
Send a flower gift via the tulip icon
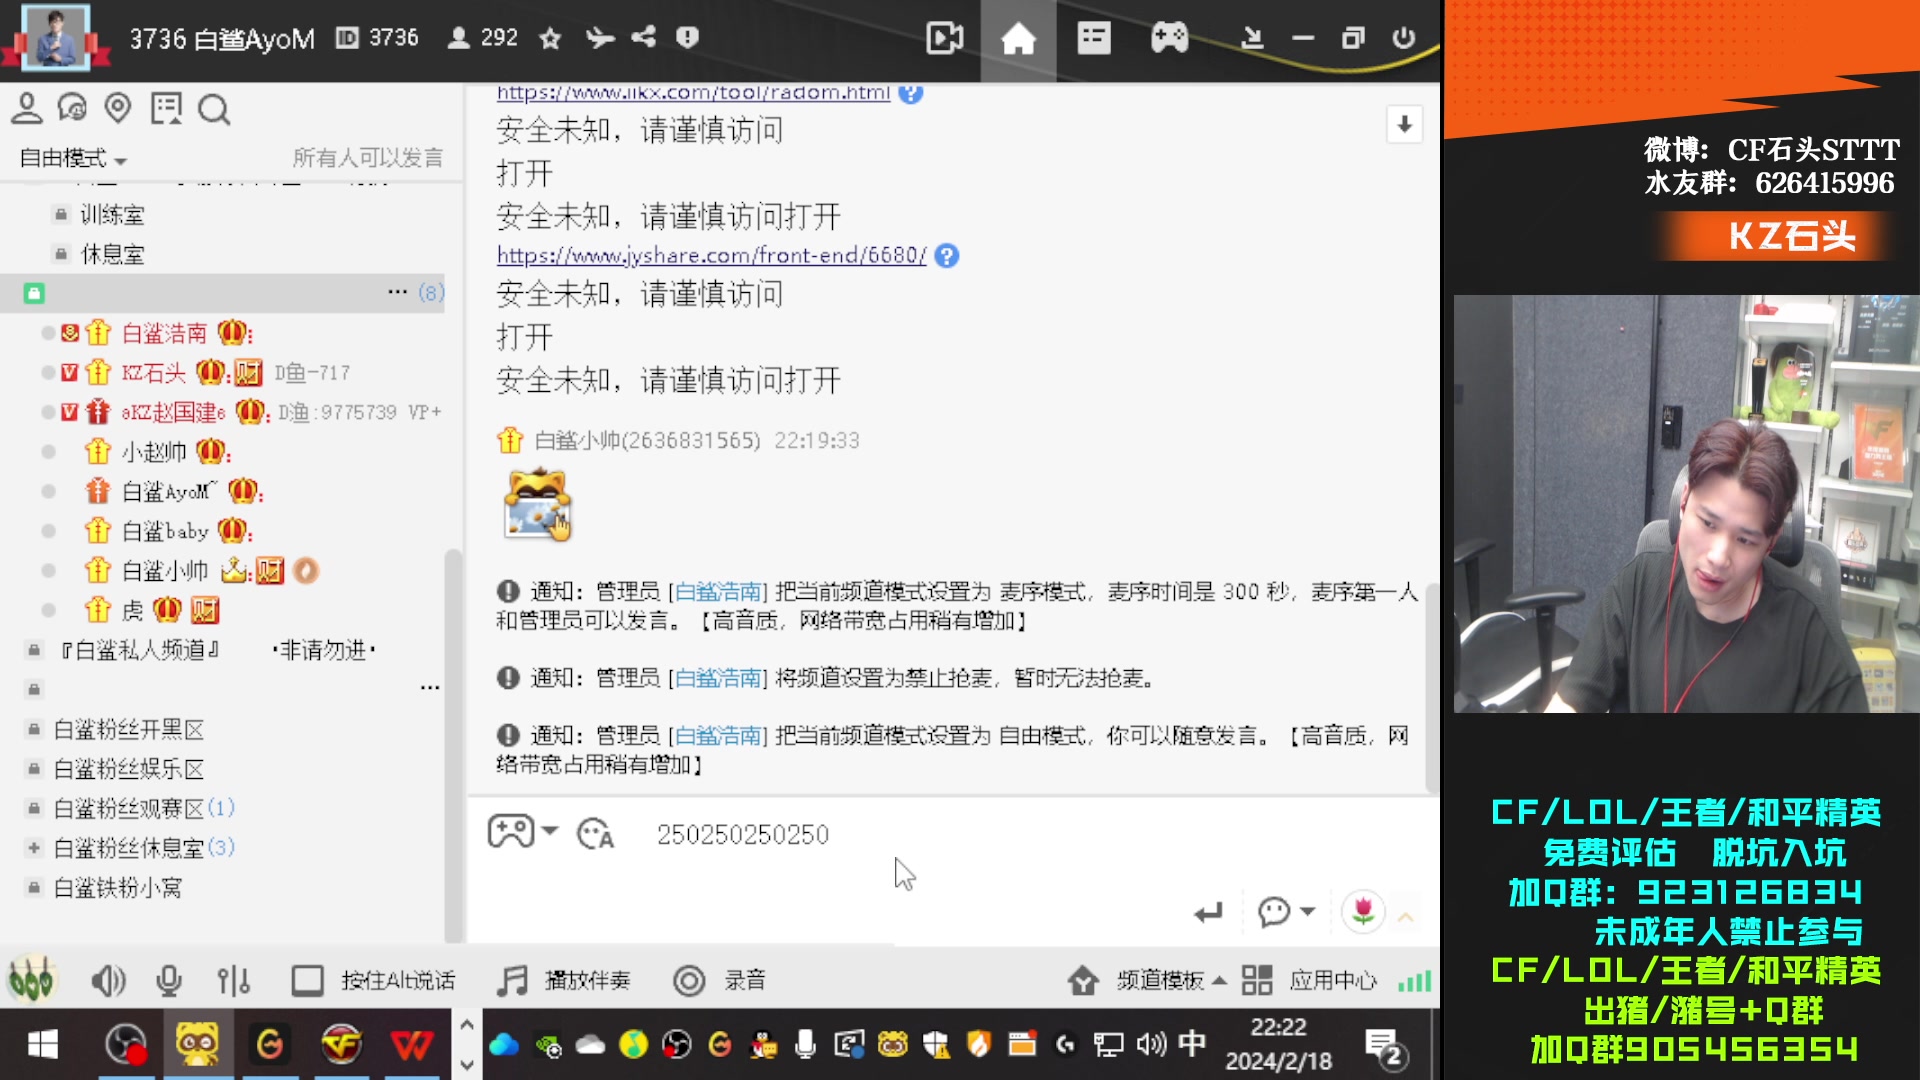1364,912
